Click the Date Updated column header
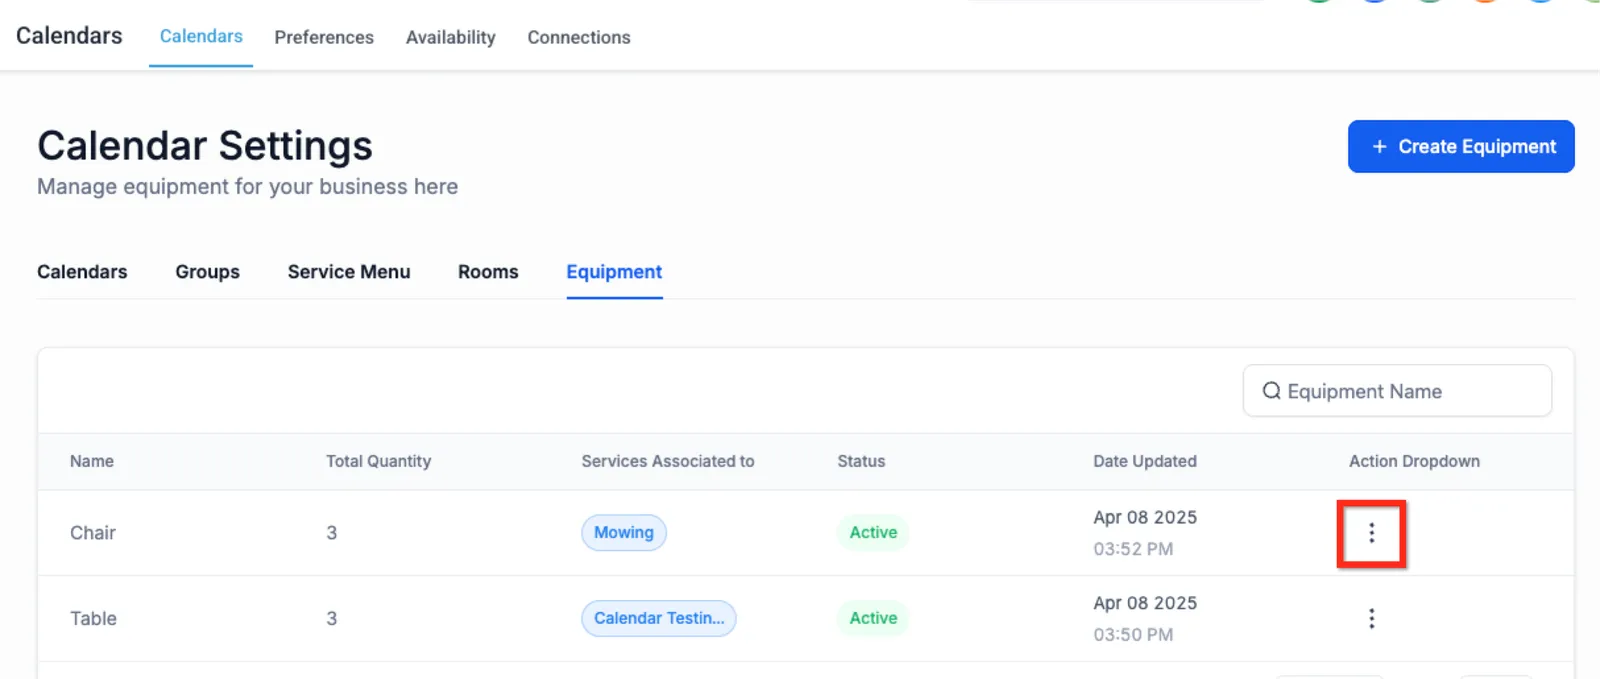Screen dimensions: 1600x679 pyautogui.click(x=1145, y=461)
